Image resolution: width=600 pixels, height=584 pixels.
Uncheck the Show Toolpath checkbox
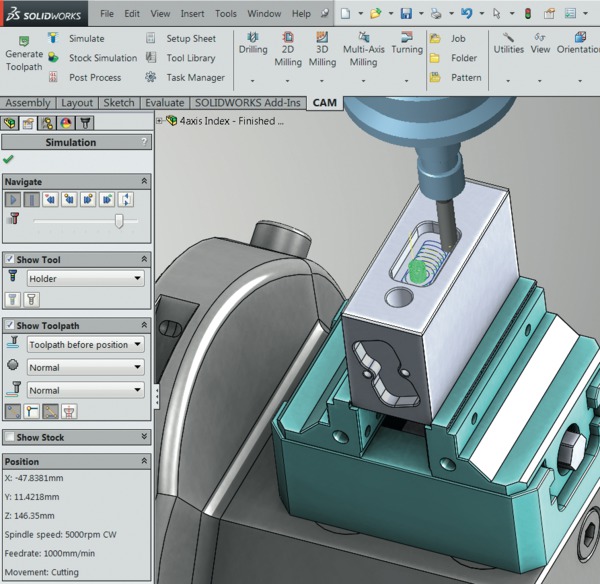(x=9, y=325)
